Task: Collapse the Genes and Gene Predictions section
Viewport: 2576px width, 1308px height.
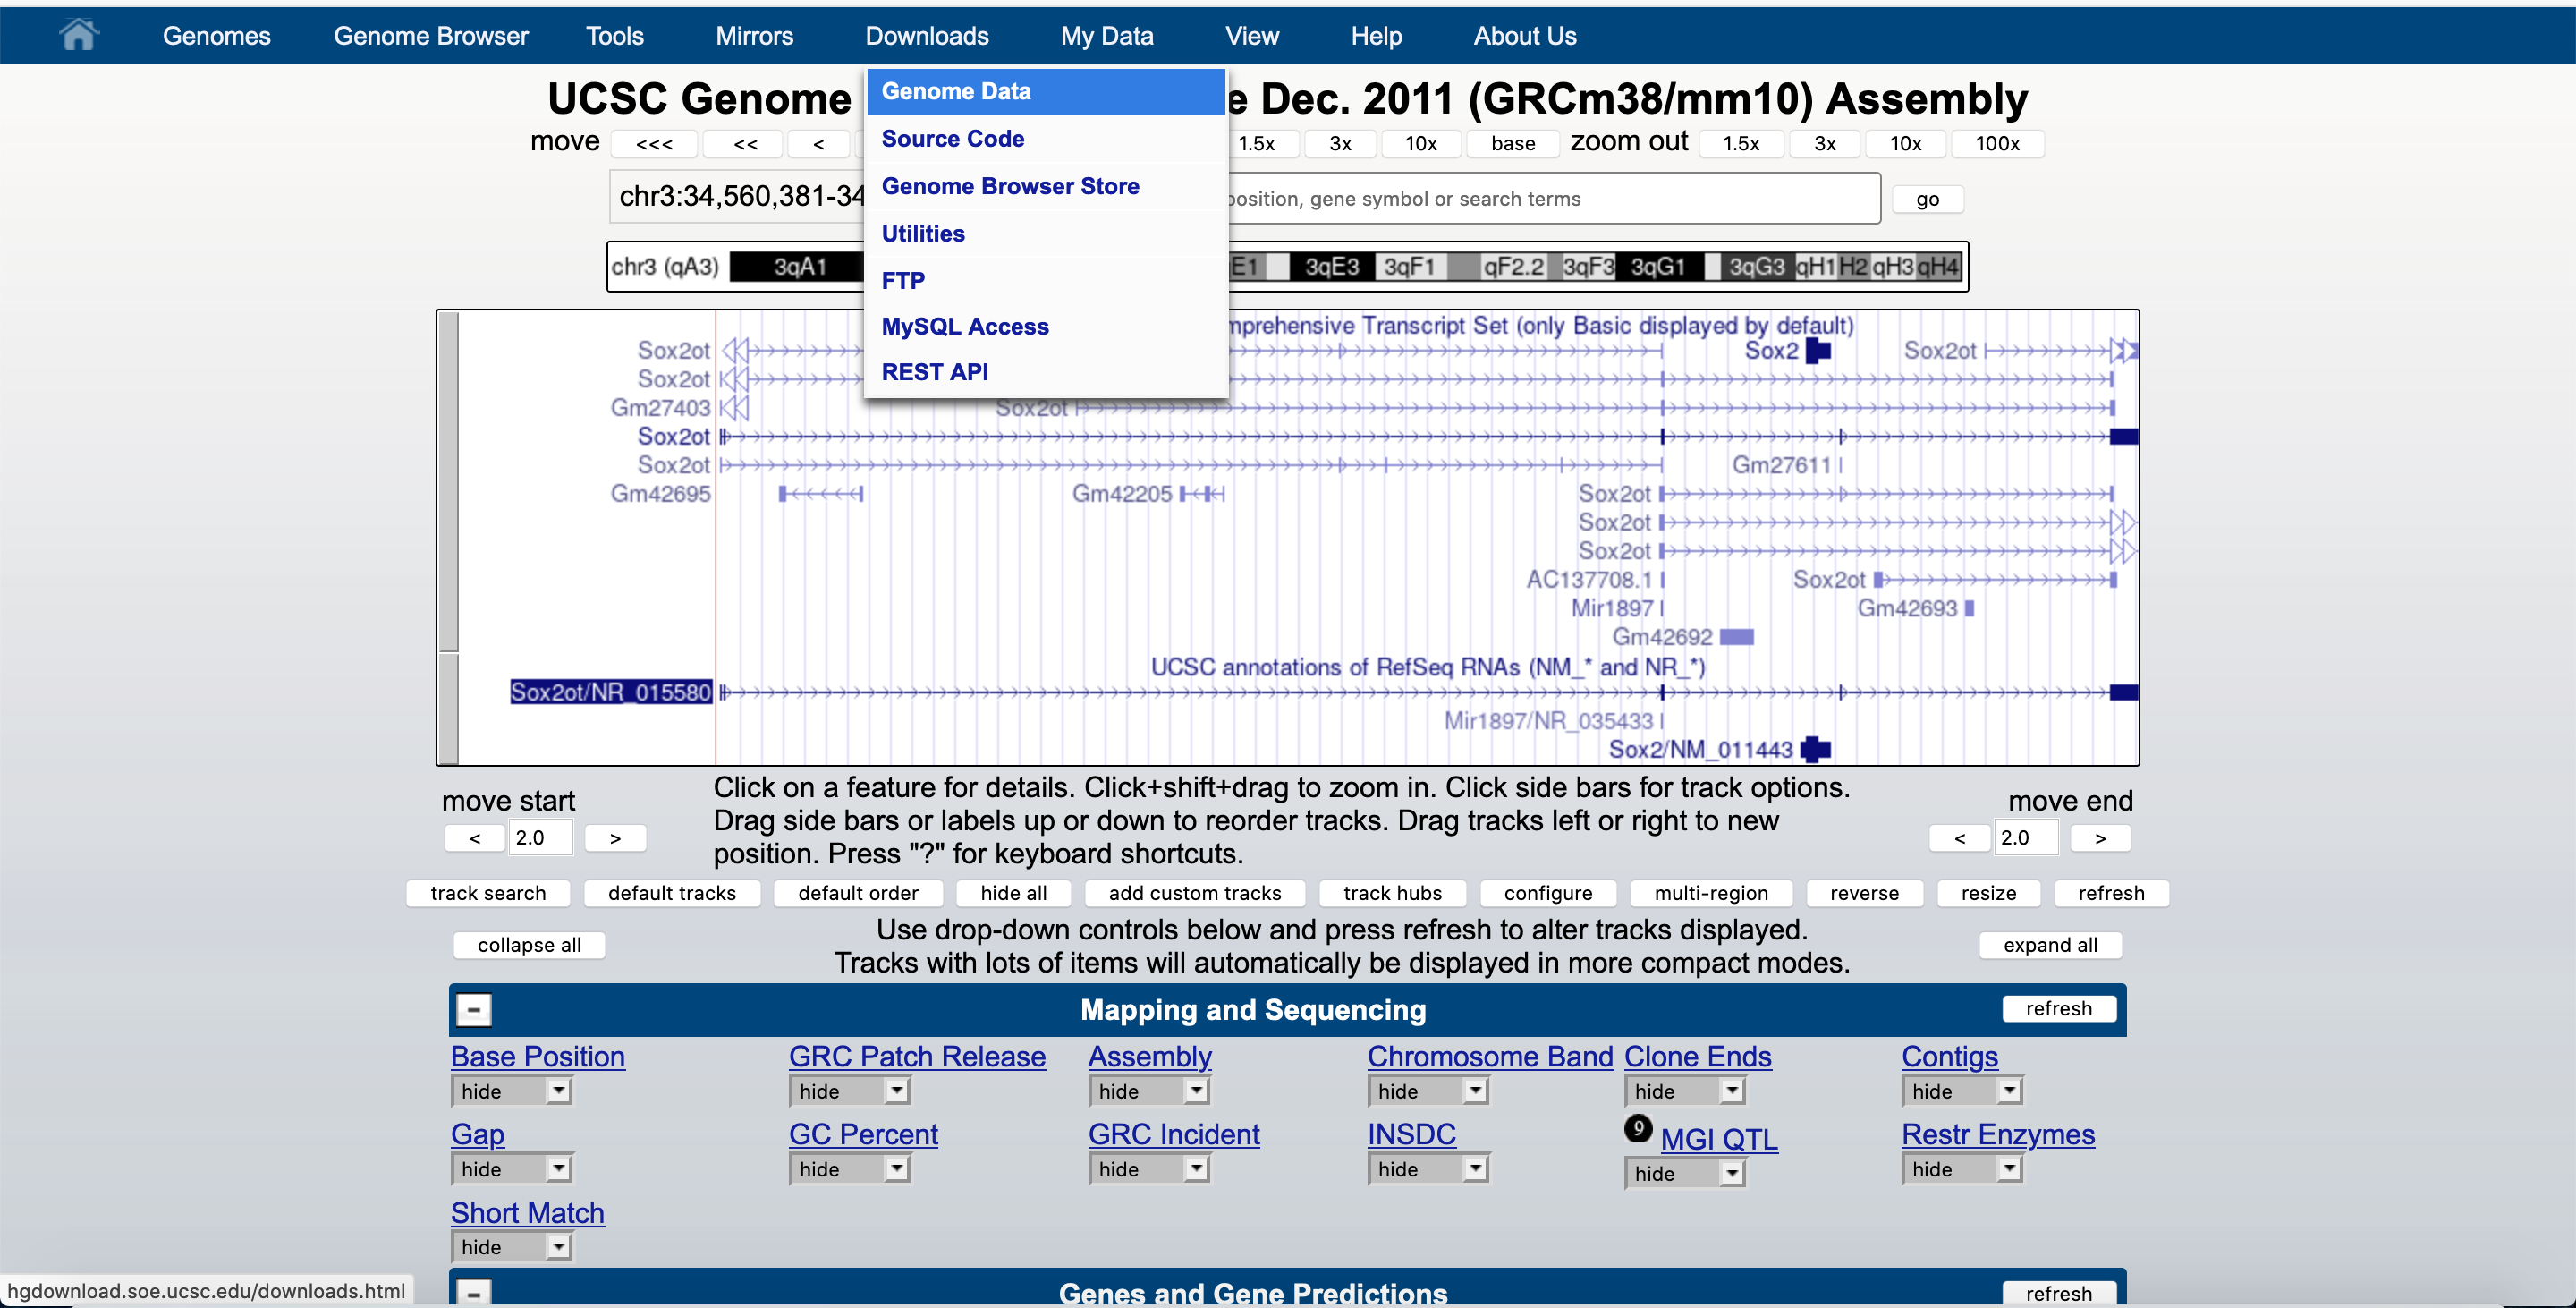Action: tap(474, 1293)
